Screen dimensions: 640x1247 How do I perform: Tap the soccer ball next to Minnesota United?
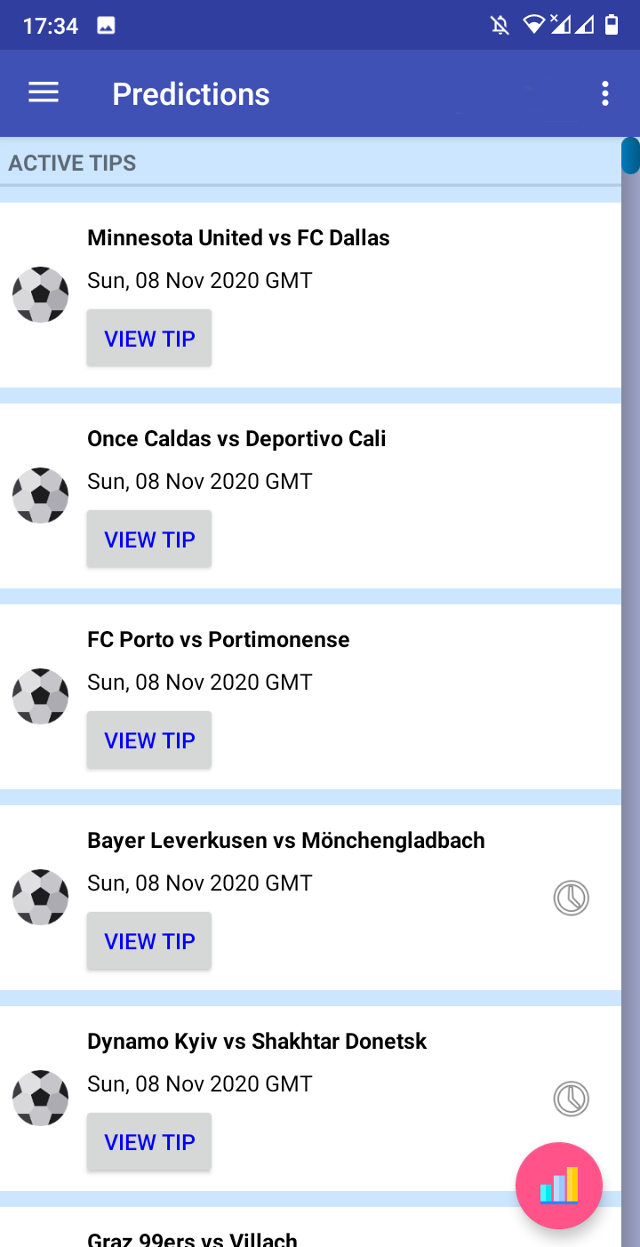tap(41, 294)
